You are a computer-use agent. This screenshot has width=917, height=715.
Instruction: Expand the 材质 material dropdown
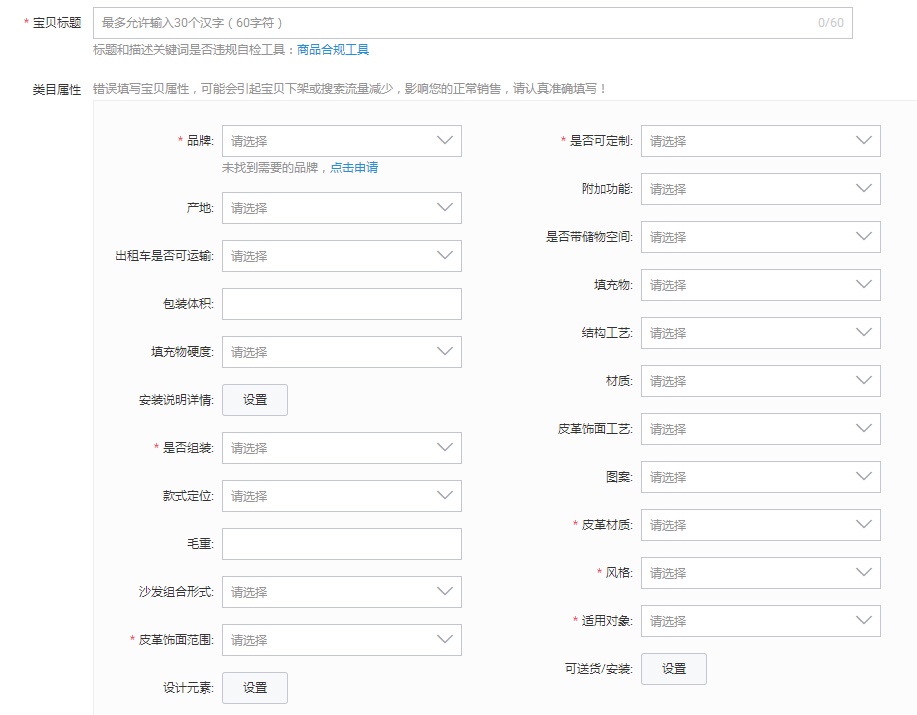point(760,381)
